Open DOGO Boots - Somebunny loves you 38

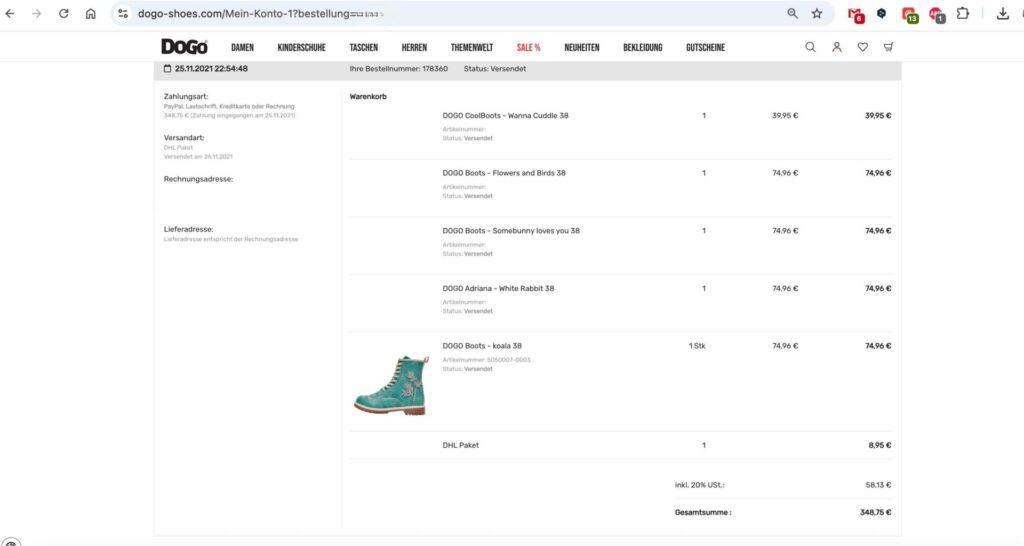511,231
